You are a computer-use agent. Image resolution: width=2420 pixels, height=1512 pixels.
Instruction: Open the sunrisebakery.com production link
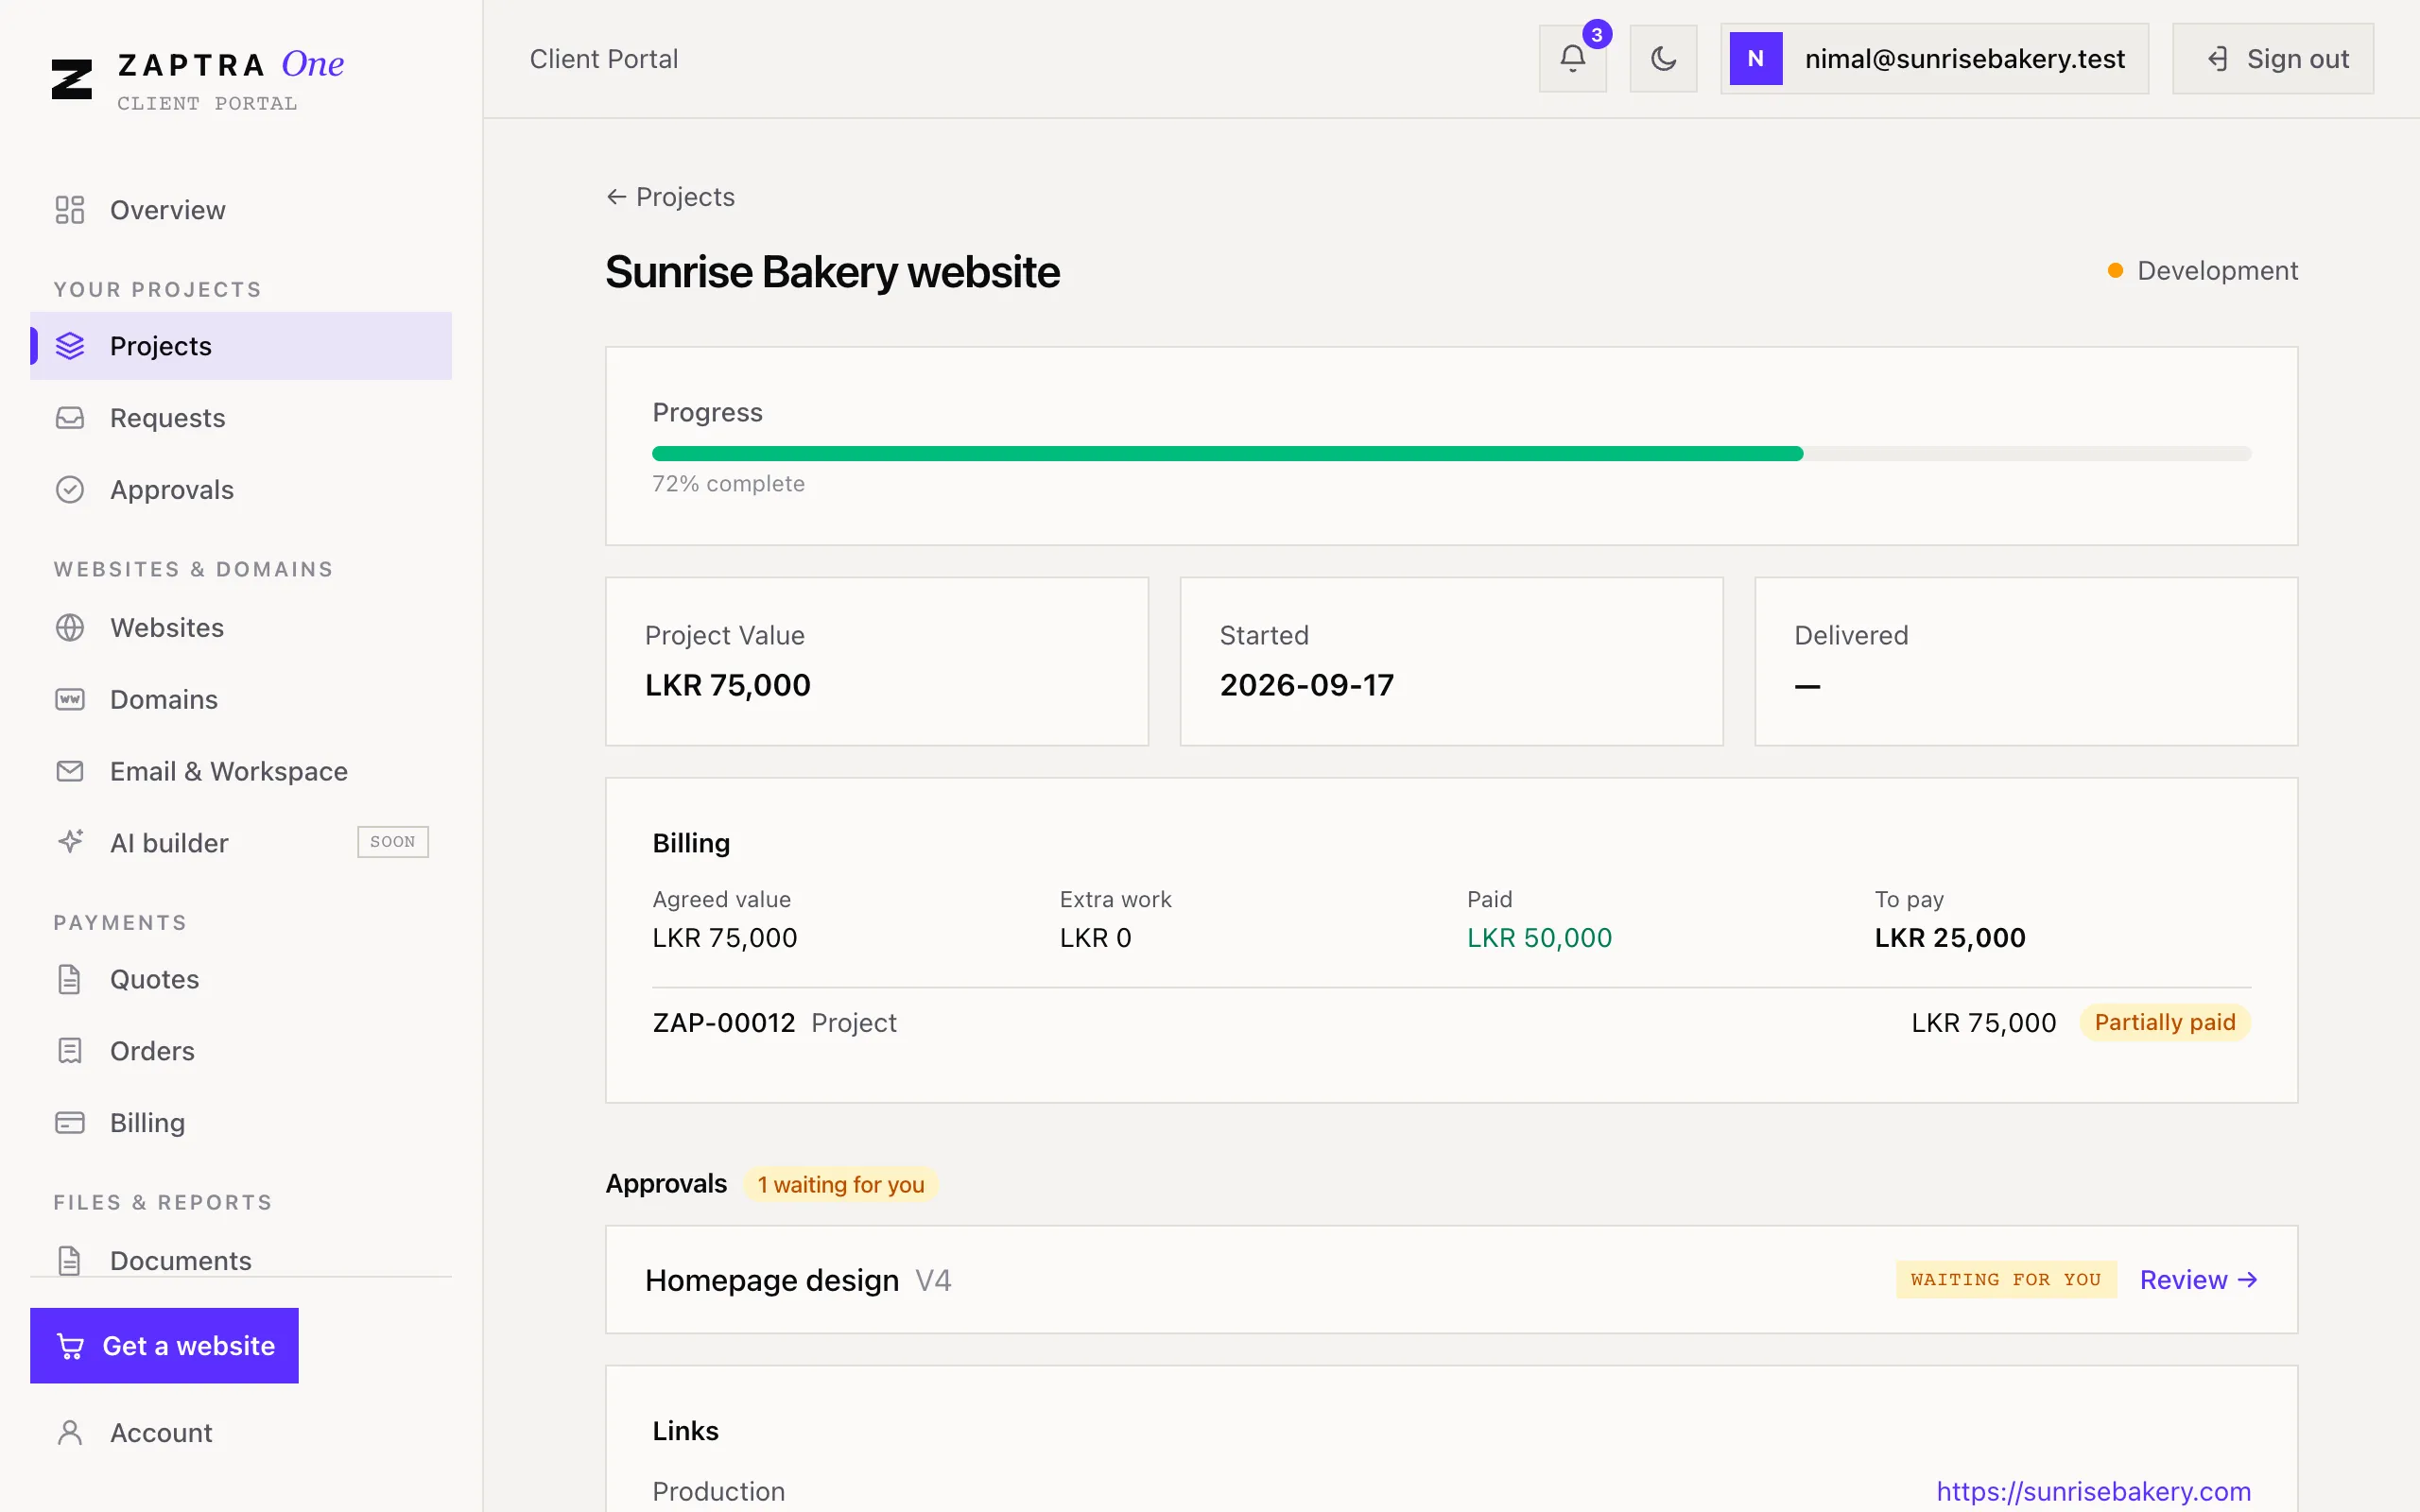[x=2093, y=1491]
